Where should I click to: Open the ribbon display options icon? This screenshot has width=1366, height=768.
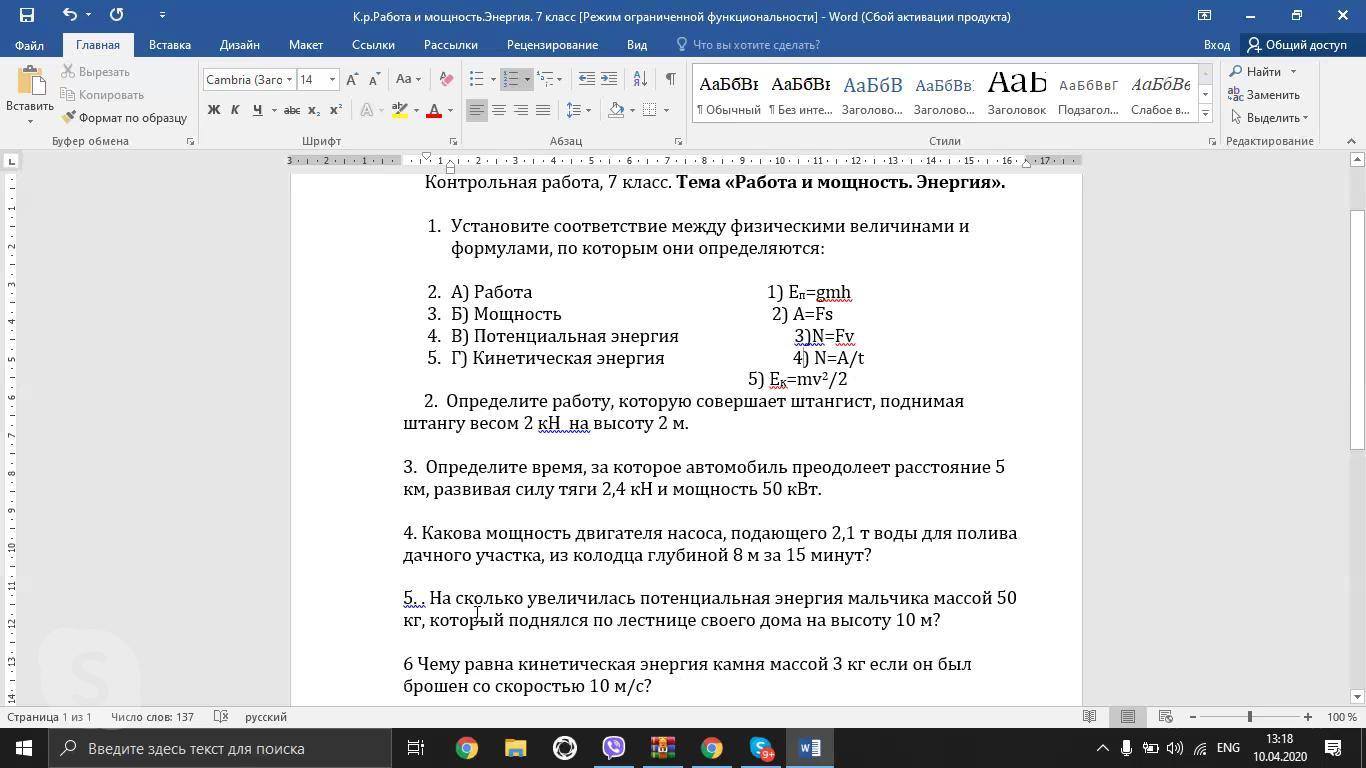(x=1204, y=15)
